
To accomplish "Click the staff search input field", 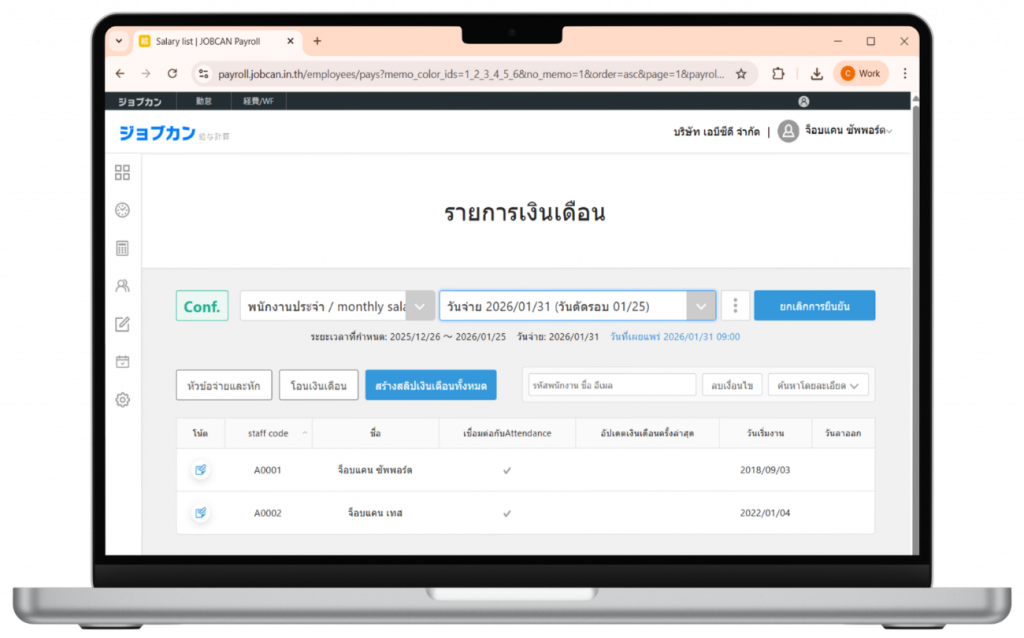I will (611, 385).
